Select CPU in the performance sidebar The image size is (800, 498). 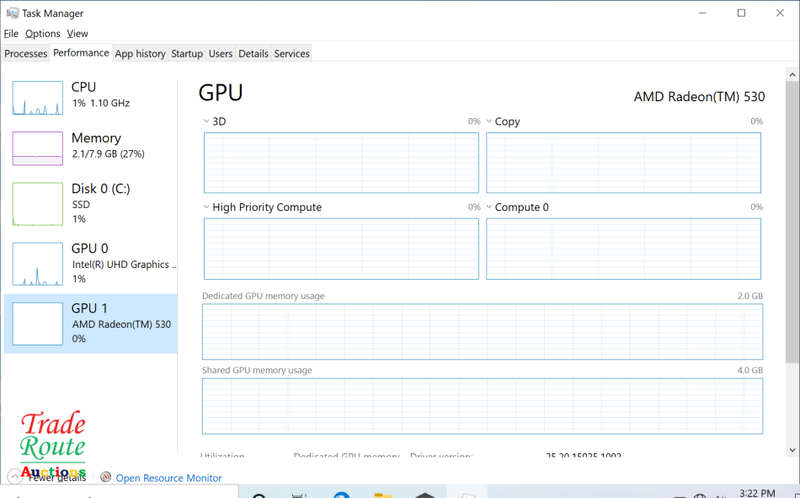tap(91, 97)
